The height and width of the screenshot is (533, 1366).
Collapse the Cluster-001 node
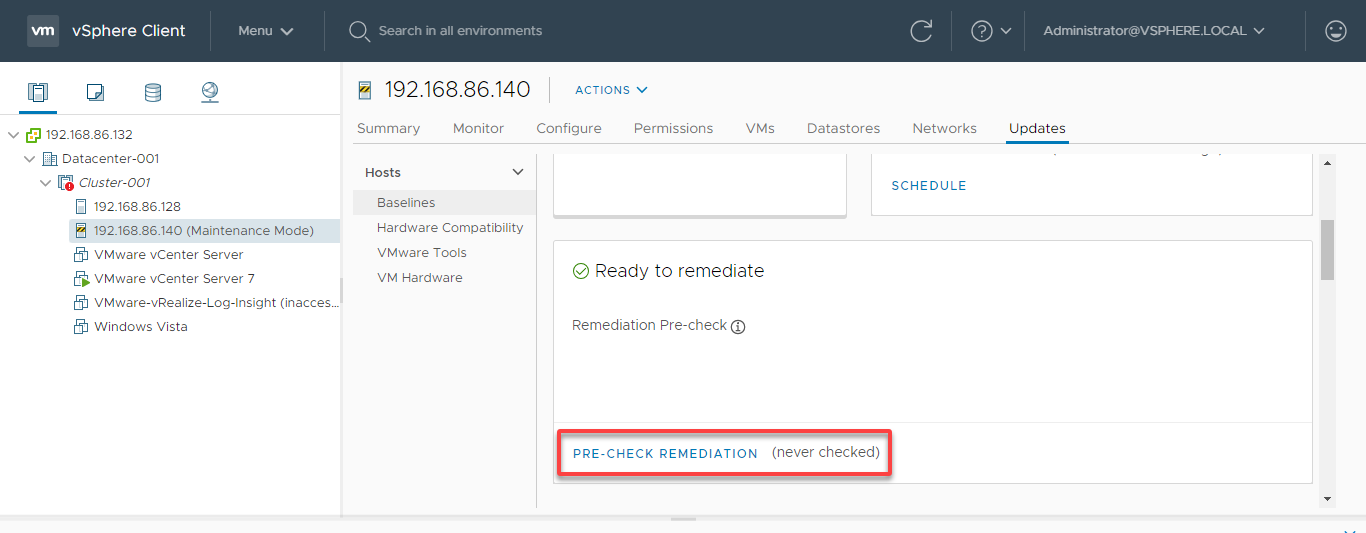(46, 183)
